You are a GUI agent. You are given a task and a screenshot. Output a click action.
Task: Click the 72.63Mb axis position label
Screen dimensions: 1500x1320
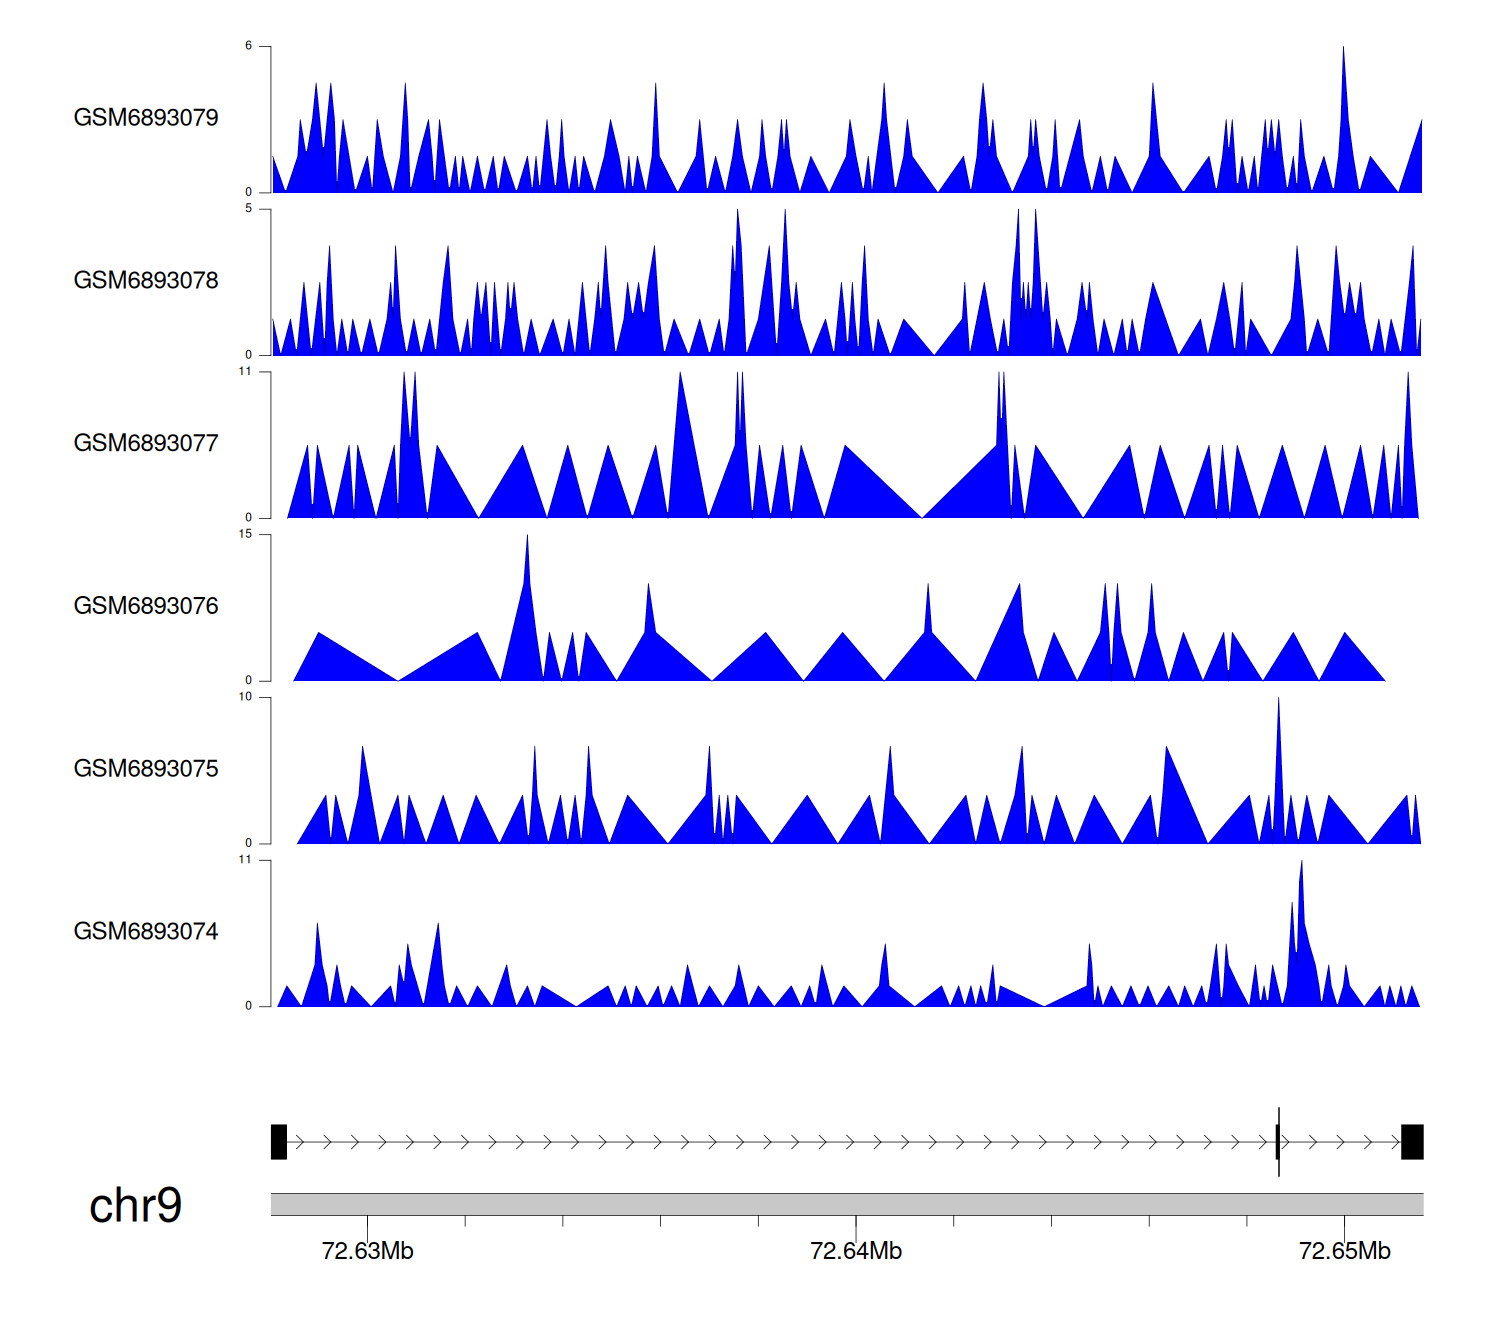pyautogui.click(x=367, y=1251)
